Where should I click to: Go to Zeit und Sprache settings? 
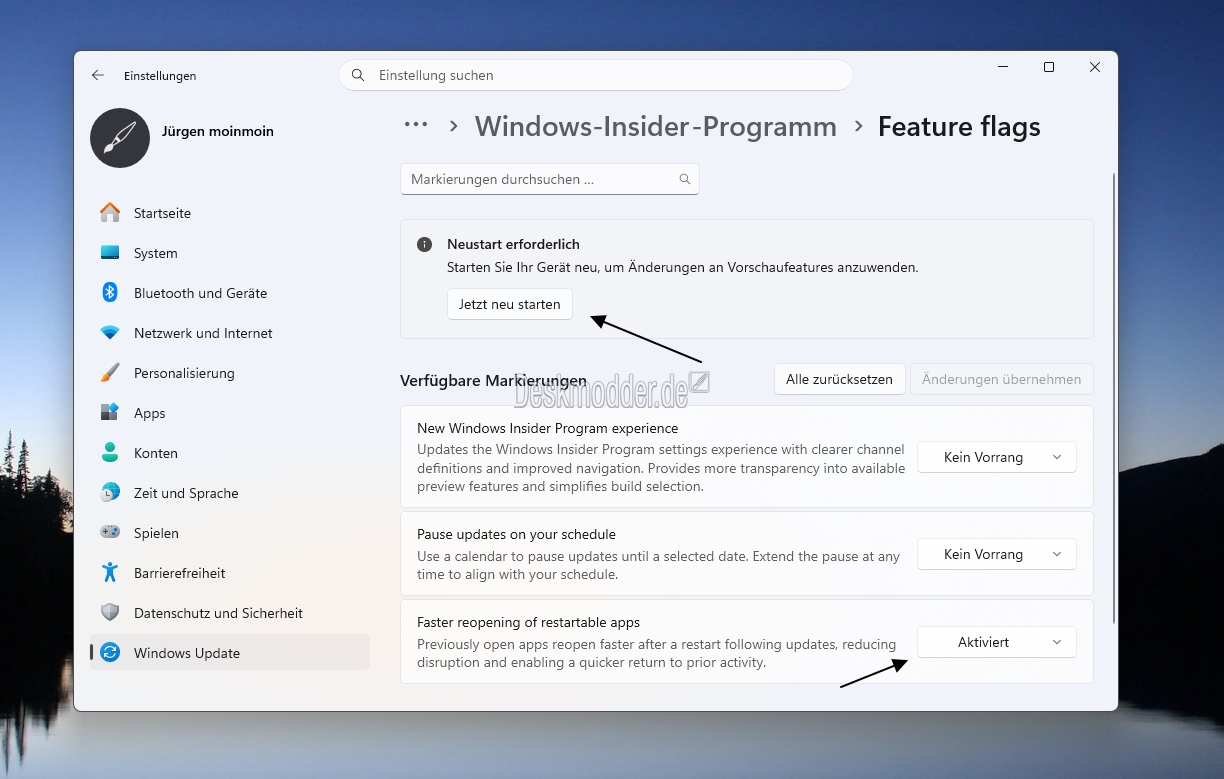coord(186,493)
